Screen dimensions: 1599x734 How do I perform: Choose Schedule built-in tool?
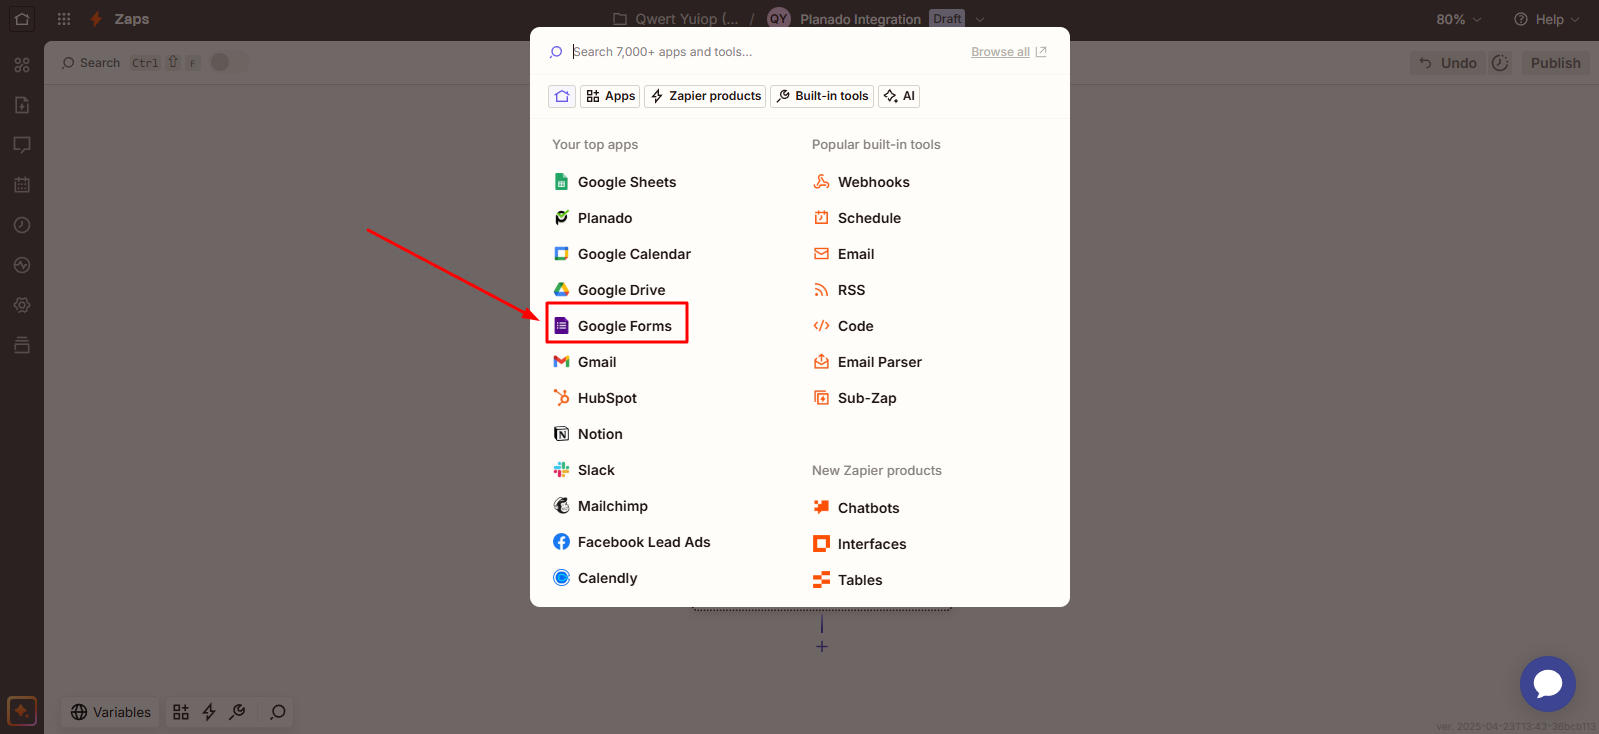pos(857,218)
